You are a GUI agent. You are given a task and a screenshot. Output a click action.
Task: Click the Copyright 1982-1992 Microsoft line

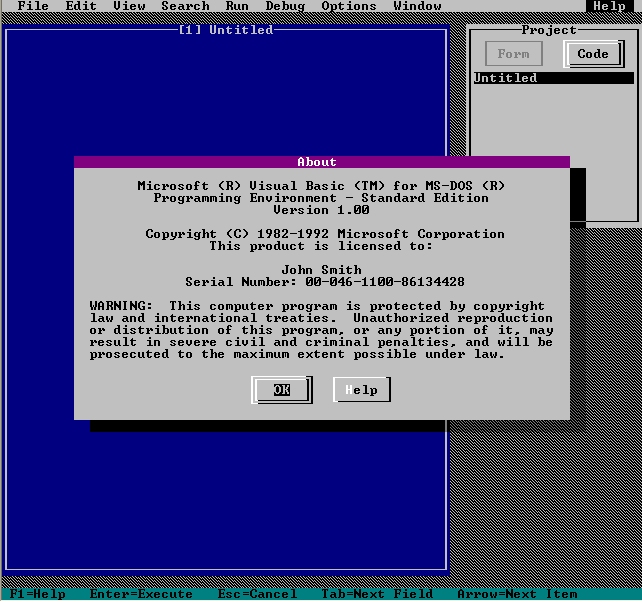tap(325, 234)
